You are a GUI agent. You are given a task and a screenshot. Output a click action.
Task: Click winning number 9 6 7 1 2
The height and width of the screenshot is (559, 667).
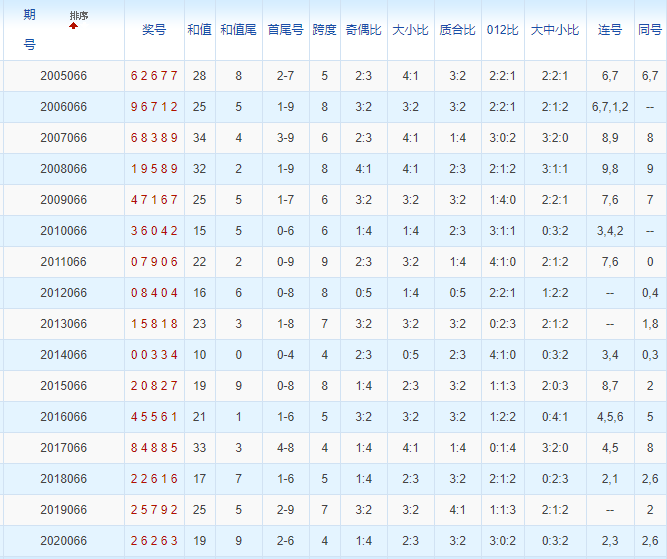[x=154, y=107]
